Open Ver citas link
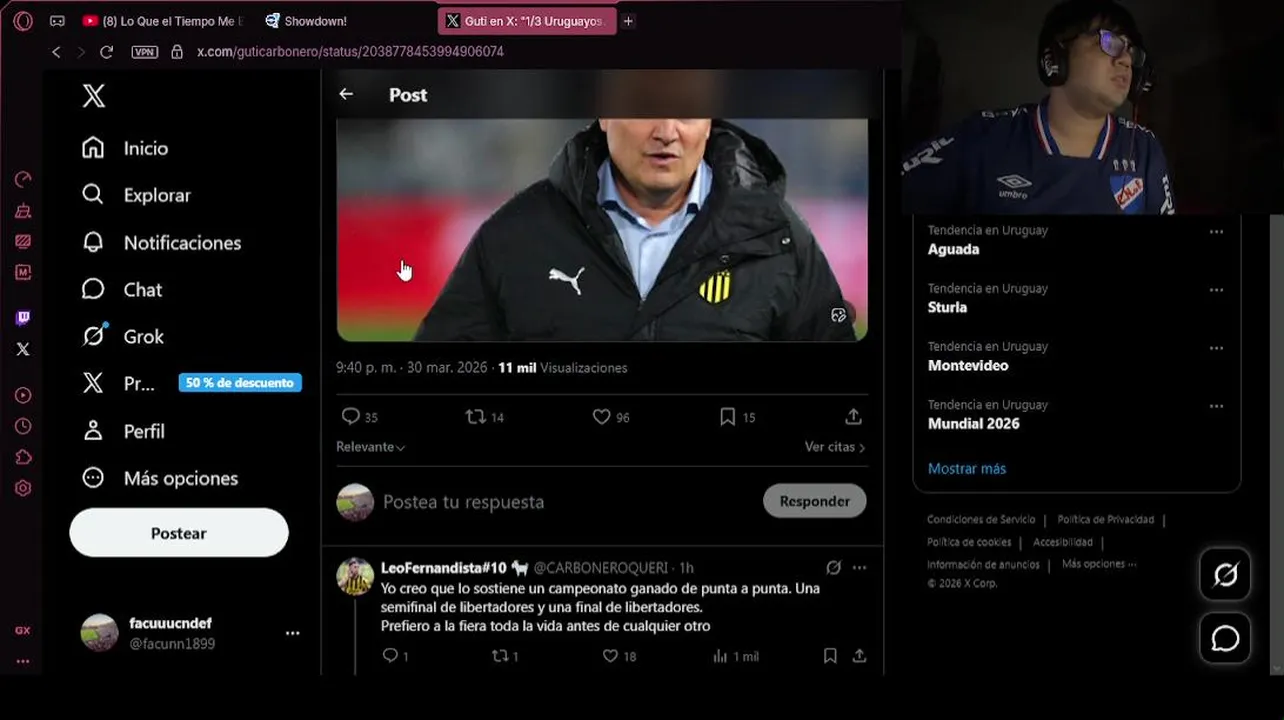The image size is (1284, 720). (x=835, y=447)
